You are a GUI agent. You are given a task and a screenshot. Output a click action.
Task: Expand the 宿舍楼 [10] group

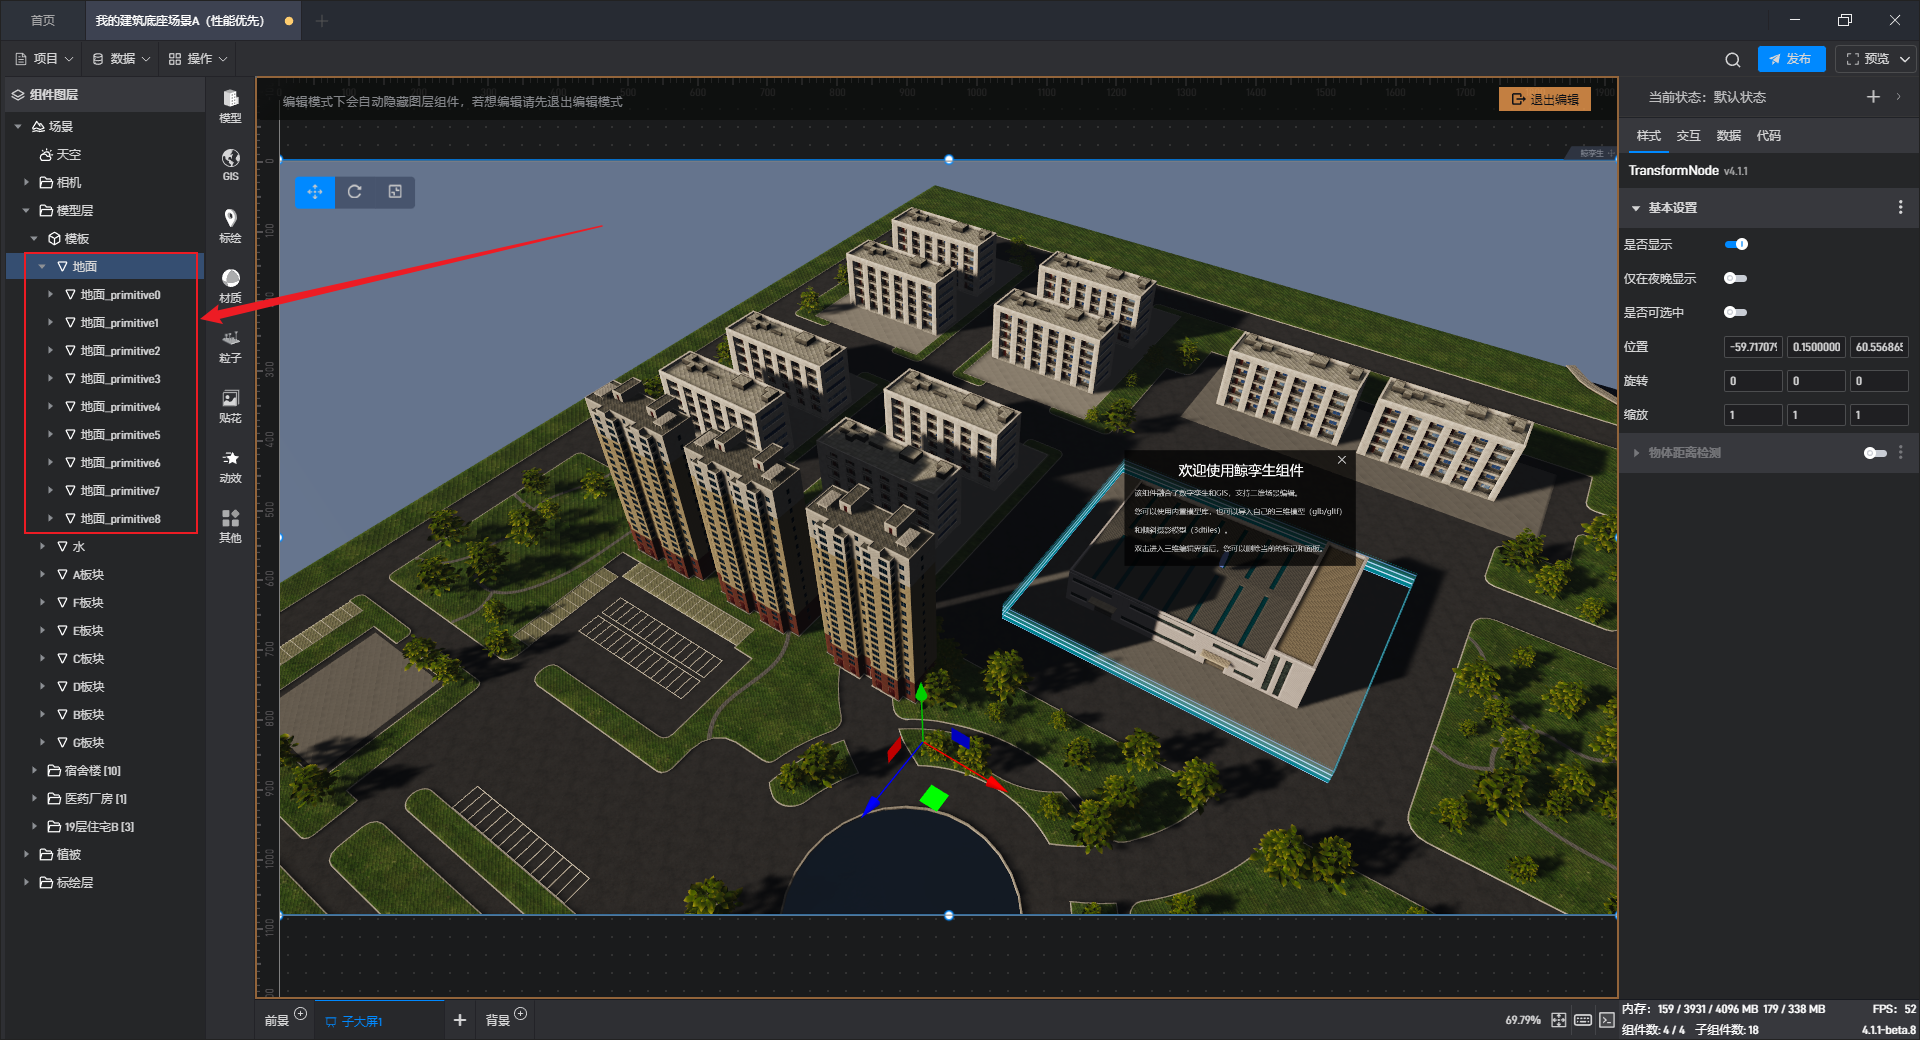pos(34,770)
